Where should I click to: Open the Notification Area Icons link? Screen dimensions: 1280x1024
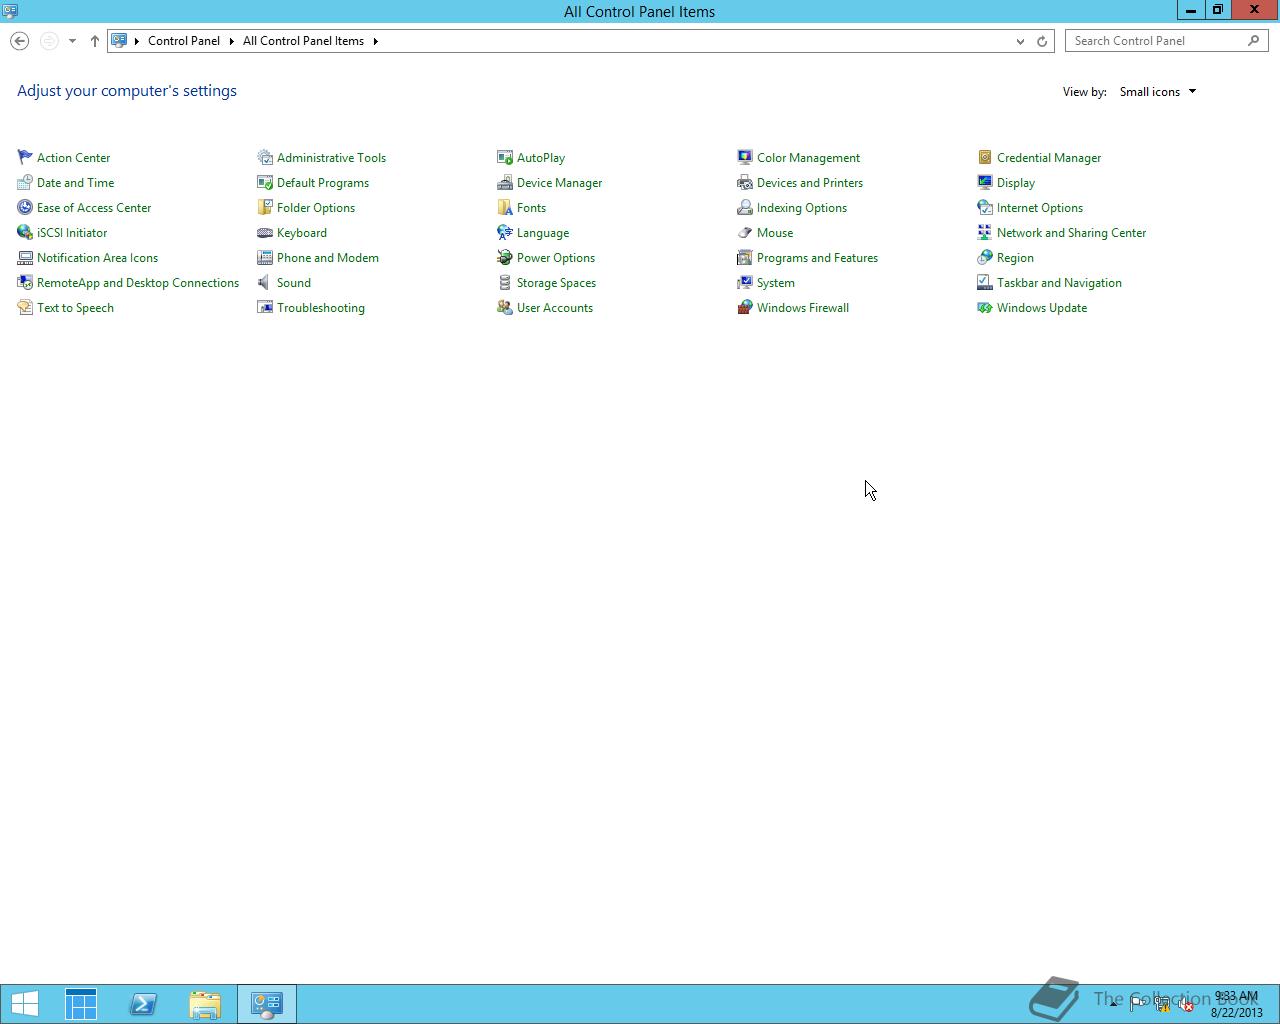(97, 257)
